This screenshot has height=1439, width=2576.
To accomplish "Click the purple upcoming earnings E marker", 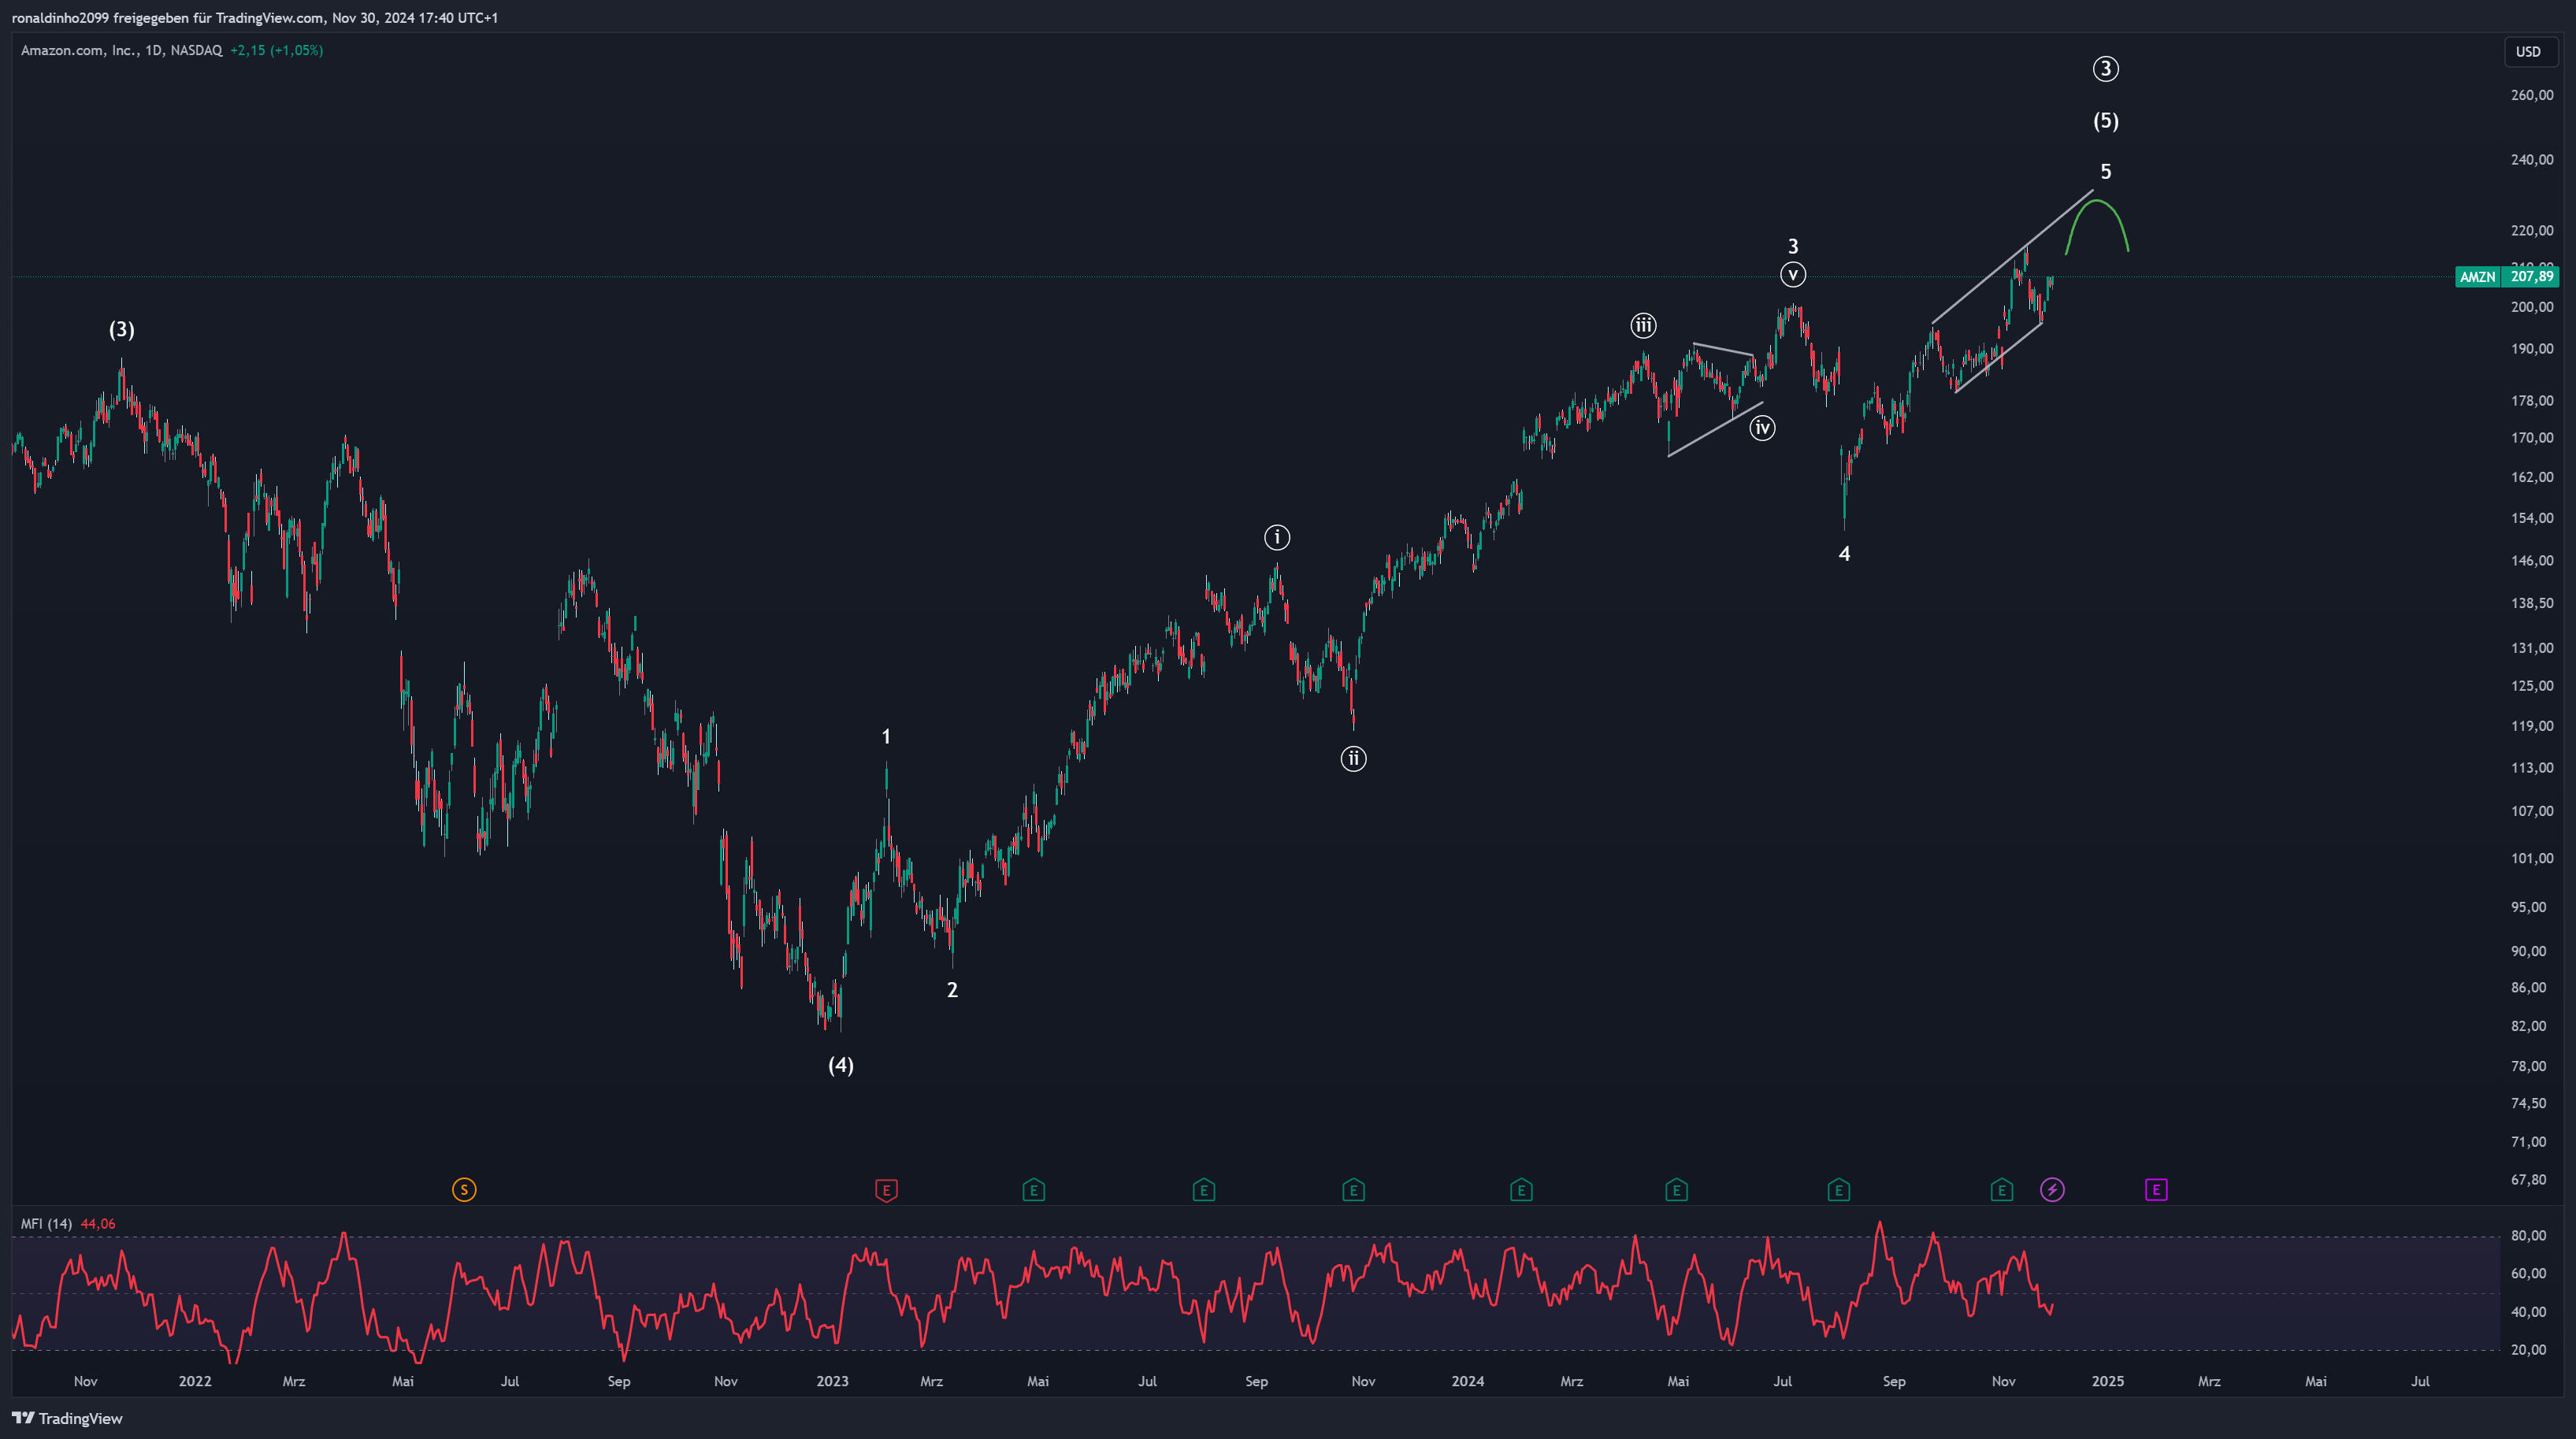I will 2156,1189.
